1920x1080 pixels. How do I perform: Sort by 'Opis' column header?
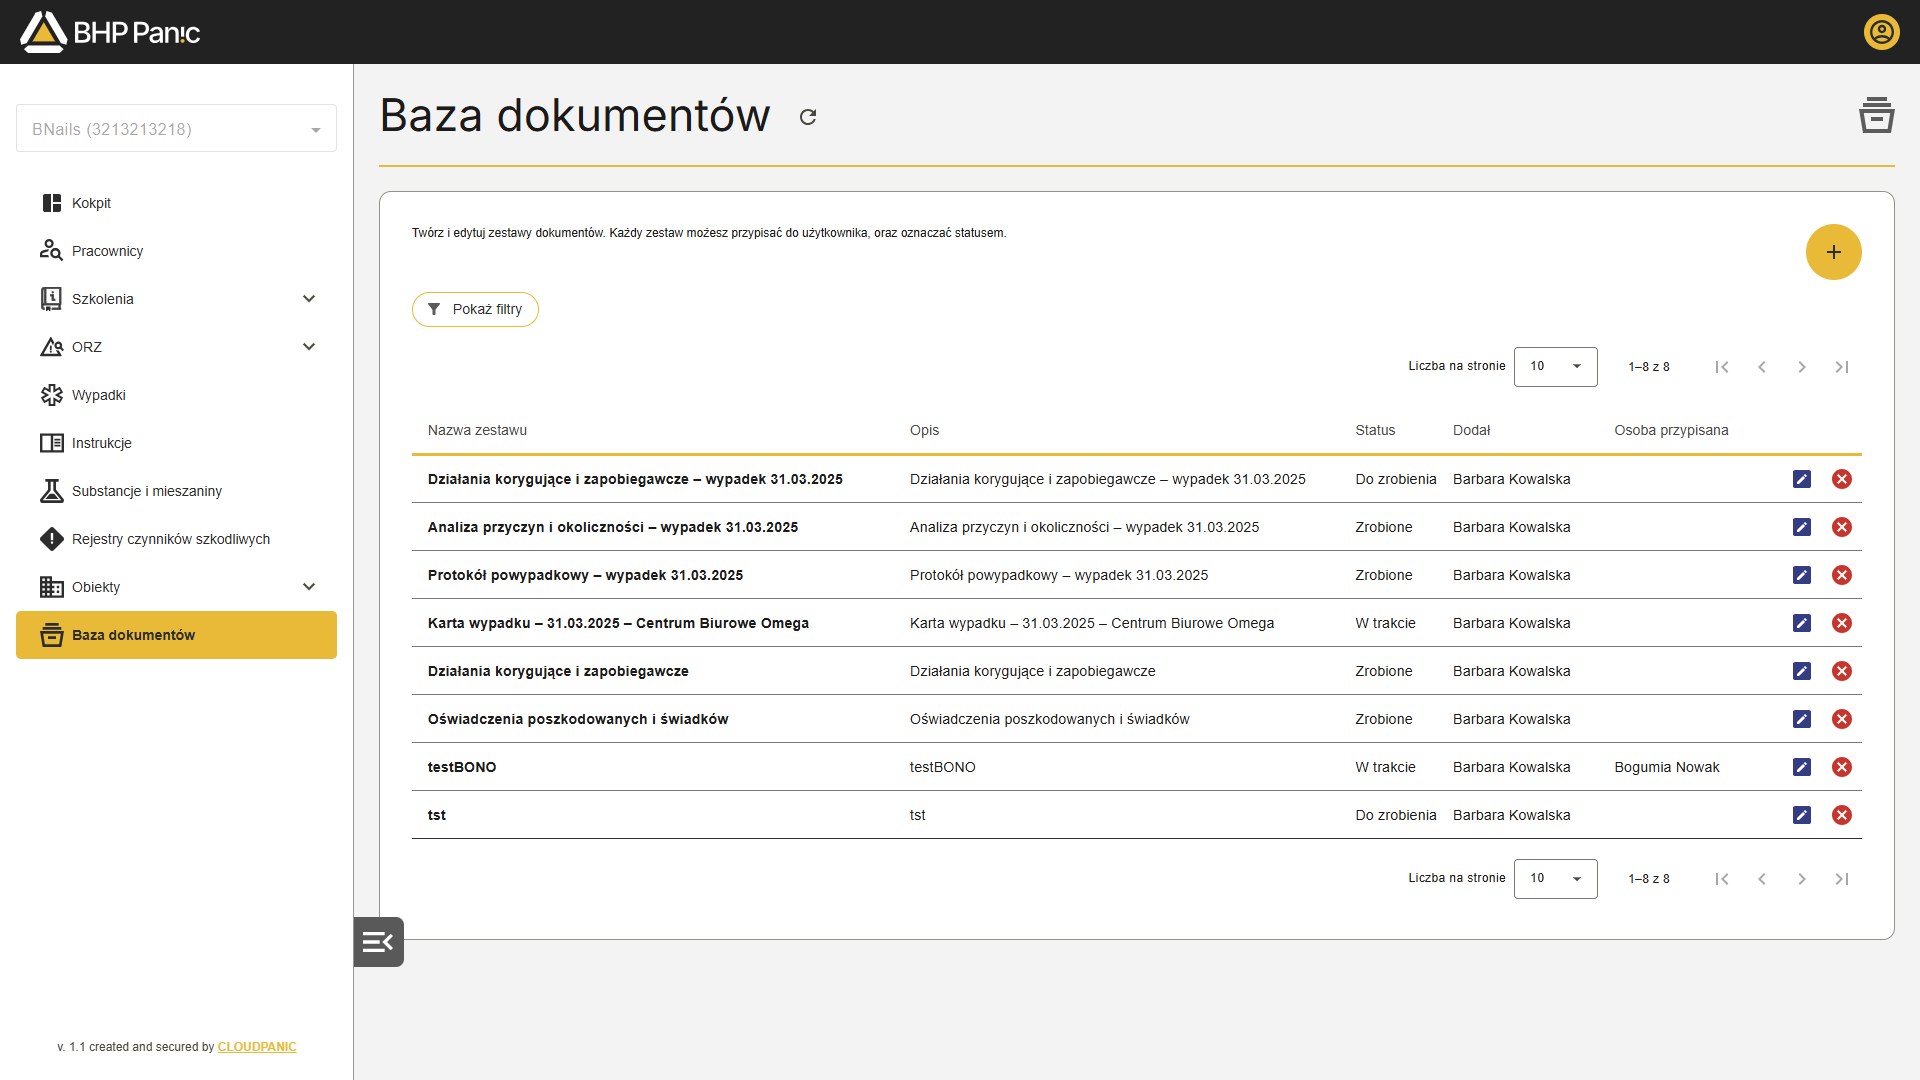(x=924, y=430)
